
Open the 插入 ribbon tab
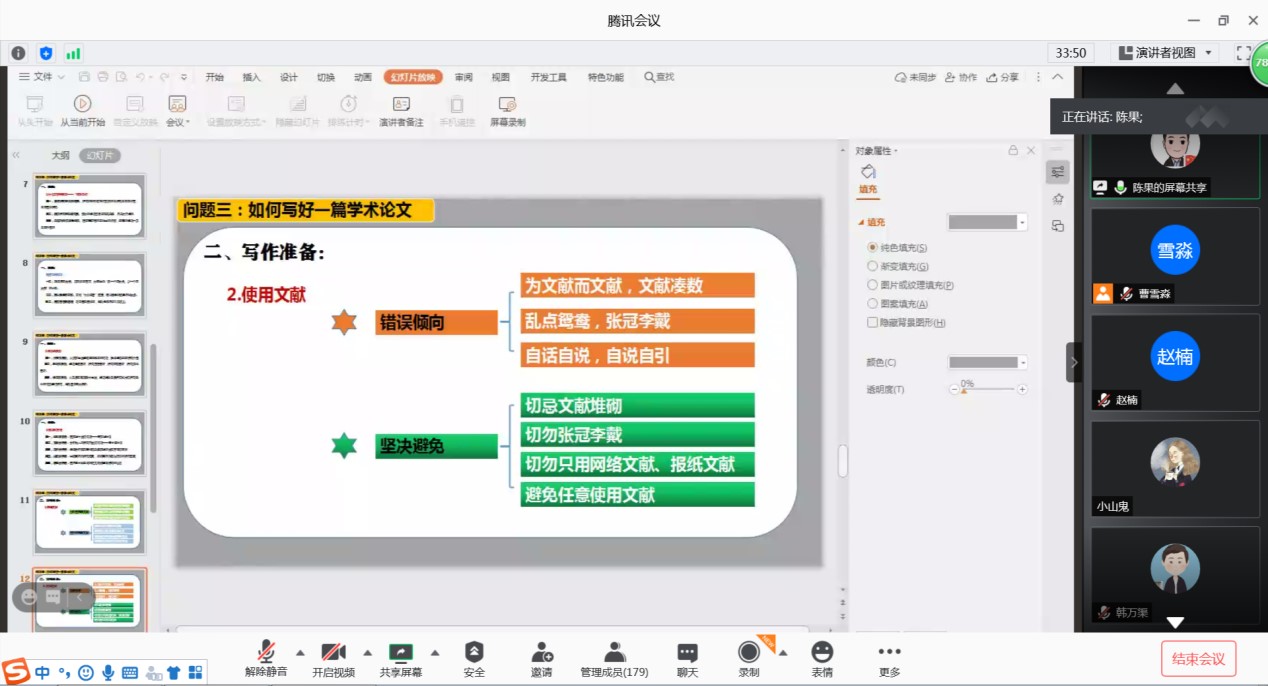point(251,77)
